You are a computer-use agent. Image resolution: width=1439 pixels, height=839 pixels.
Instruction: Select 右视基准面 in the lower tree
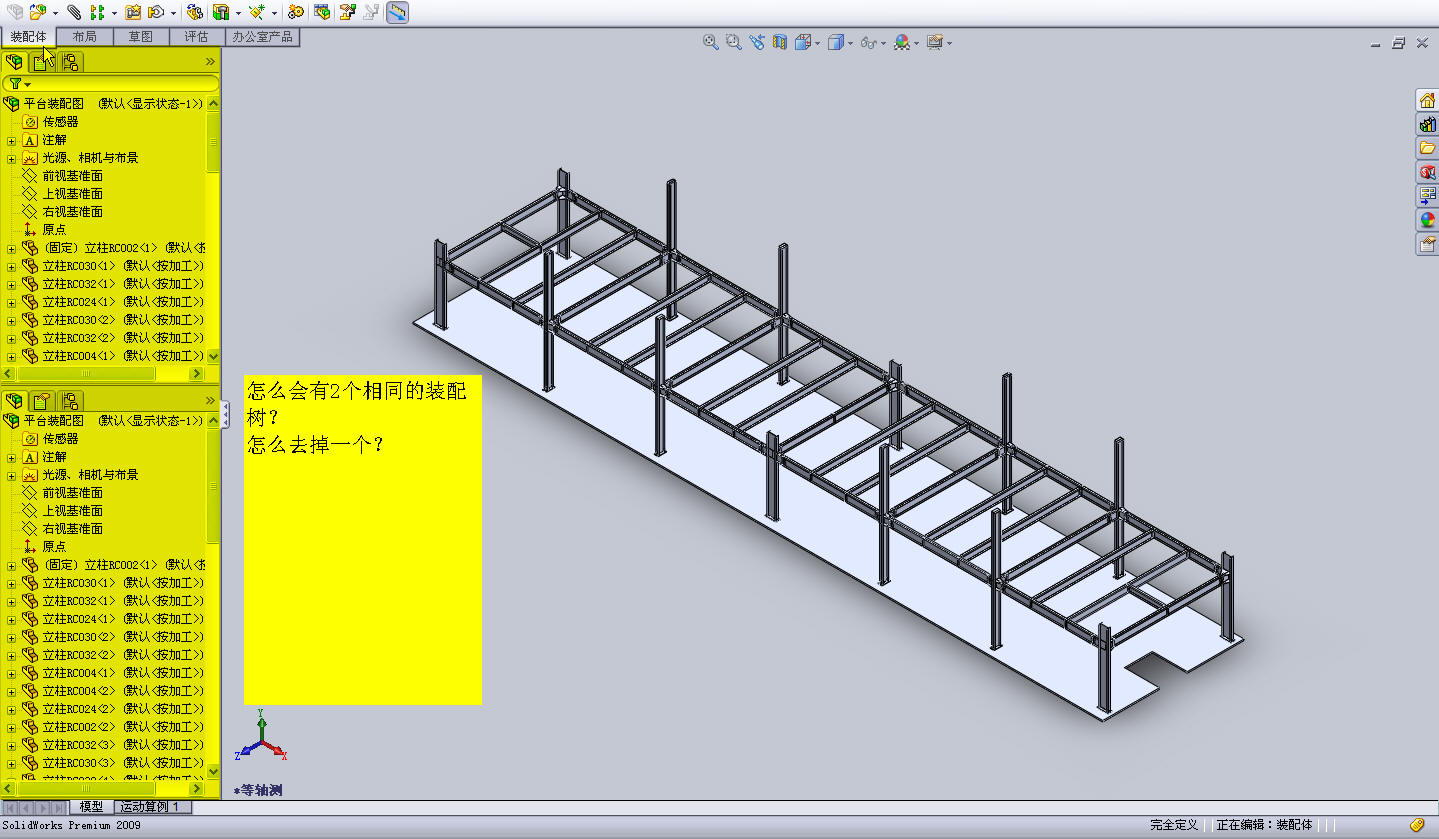click(x=72, y=529)
